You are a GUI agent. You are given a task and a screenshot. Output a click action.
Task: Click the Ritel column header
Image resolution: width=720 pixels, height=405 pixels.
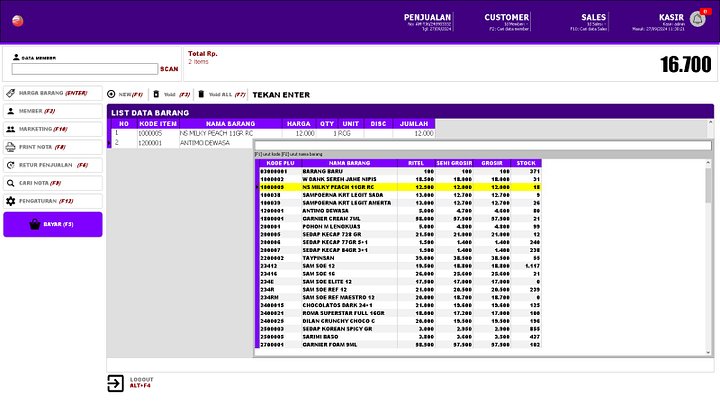[416, 163]
